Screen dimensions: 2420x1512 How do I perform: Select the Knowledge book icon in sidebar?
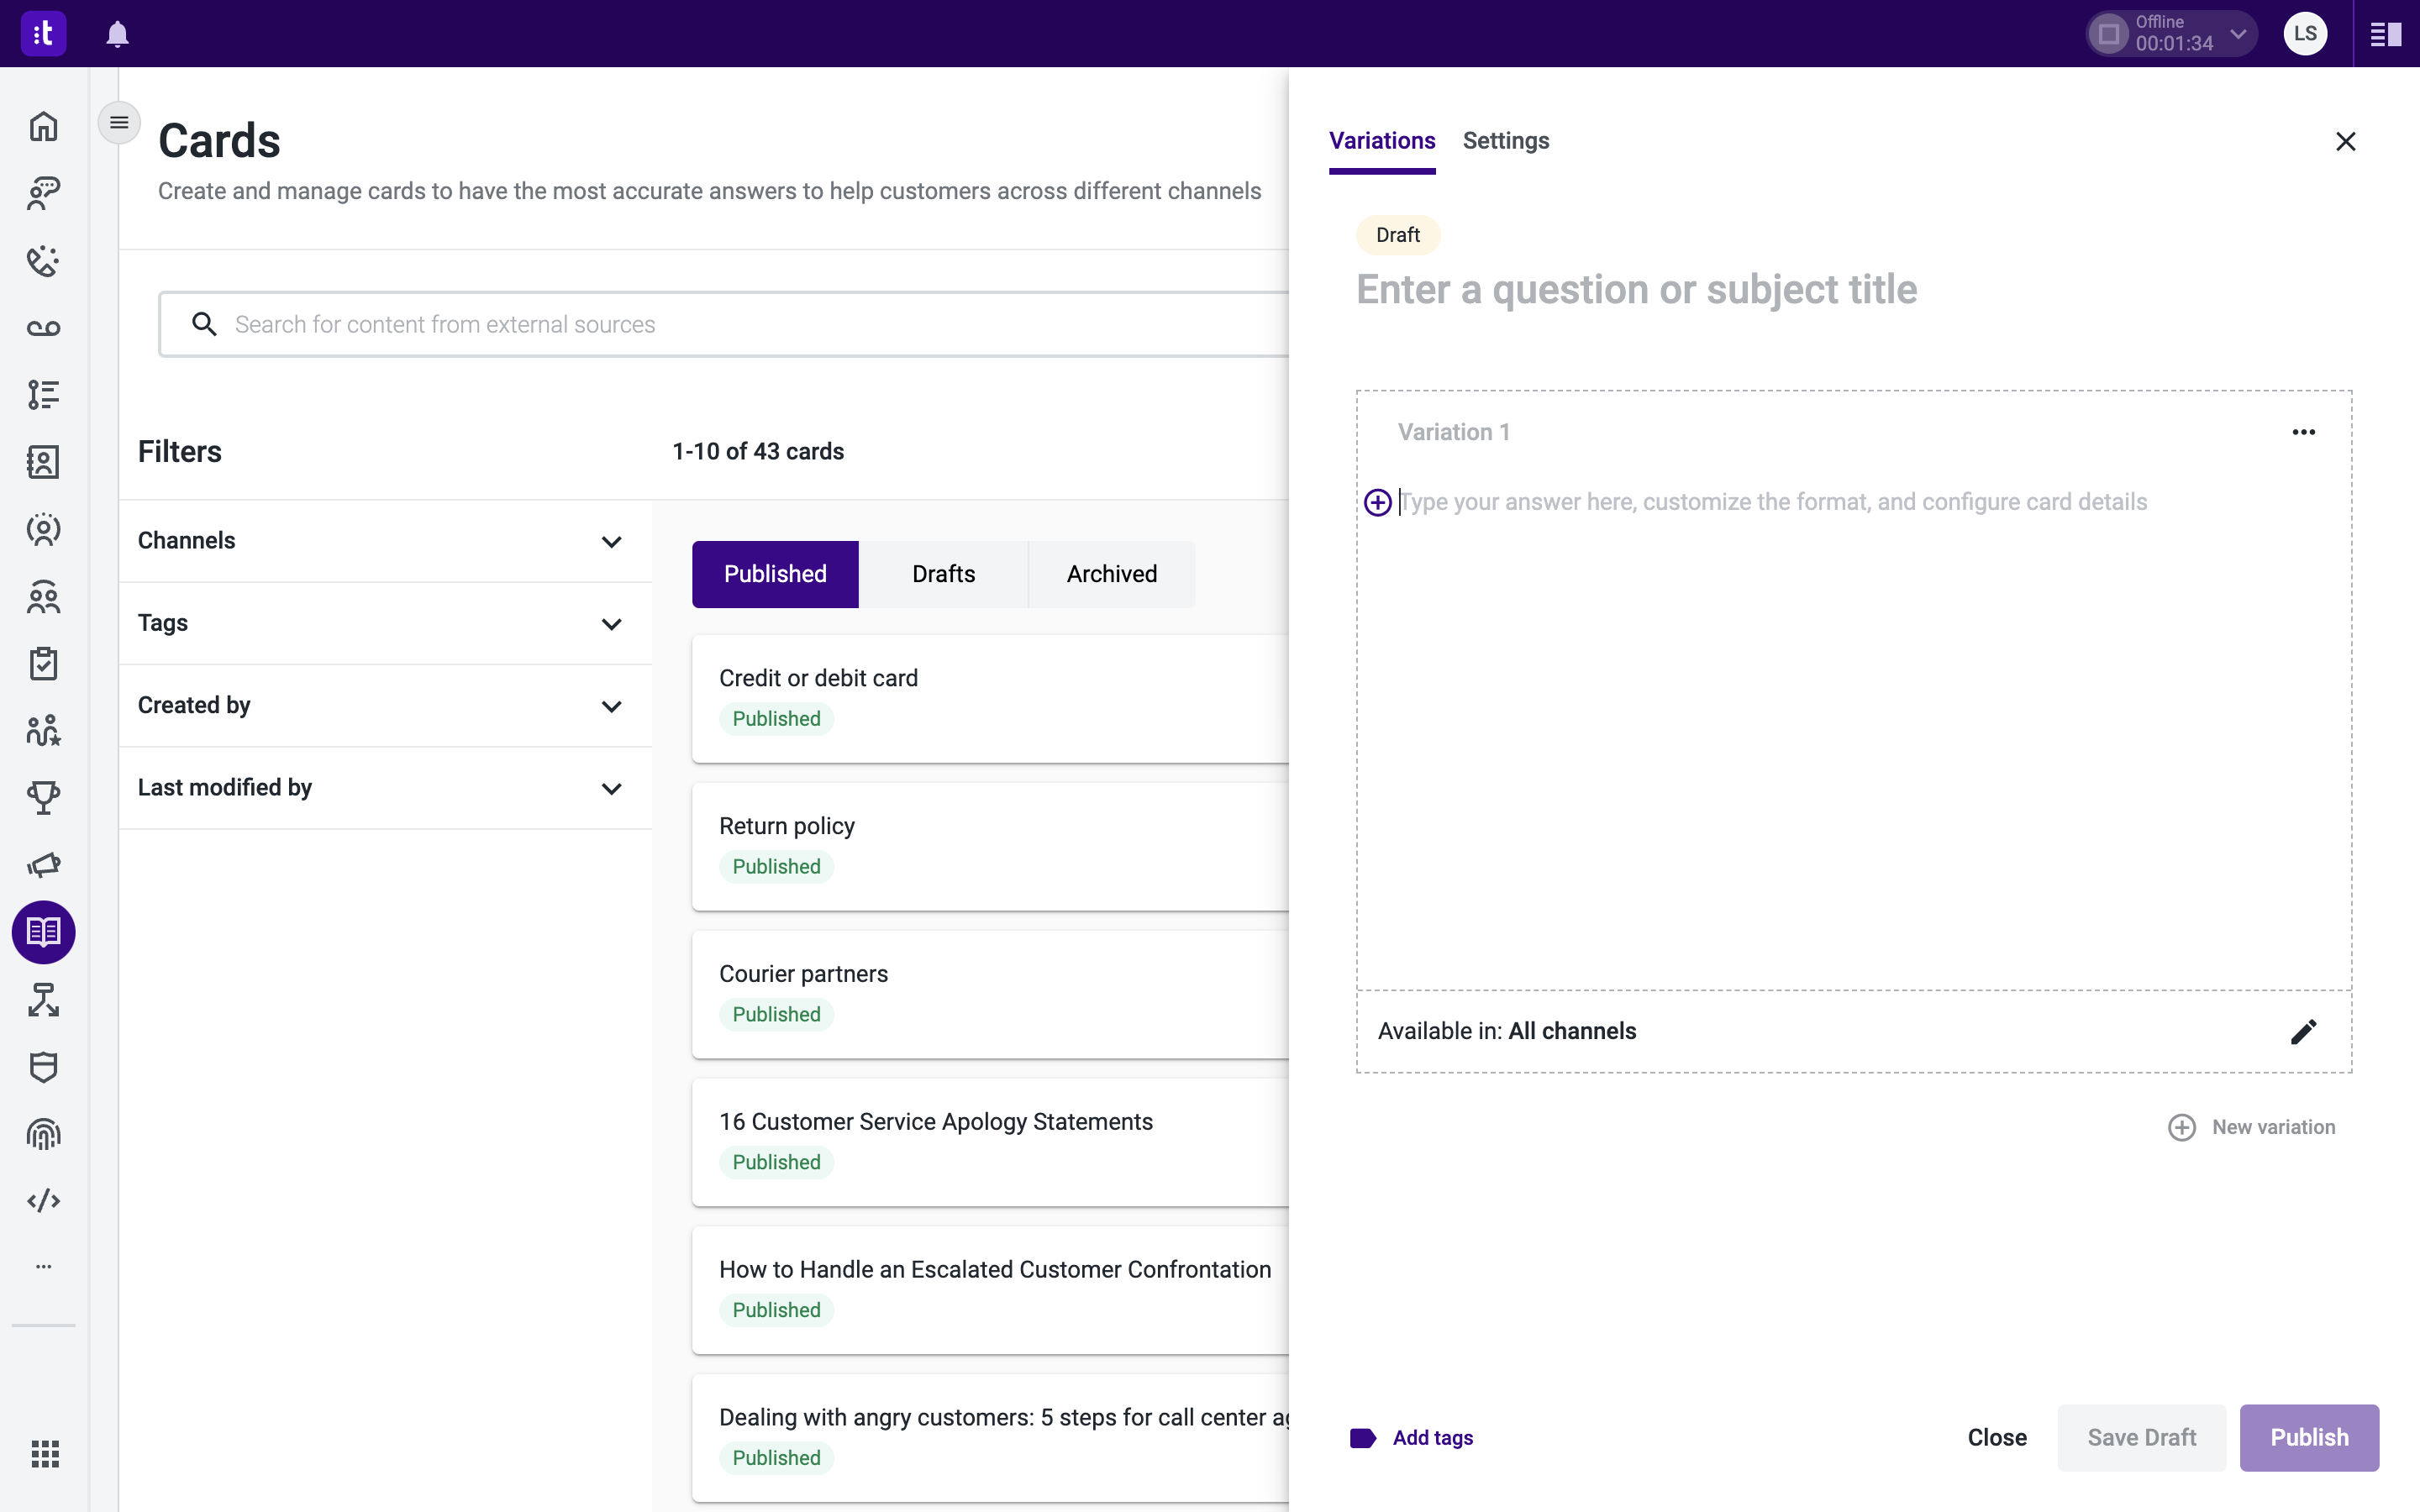coord(43,932)
